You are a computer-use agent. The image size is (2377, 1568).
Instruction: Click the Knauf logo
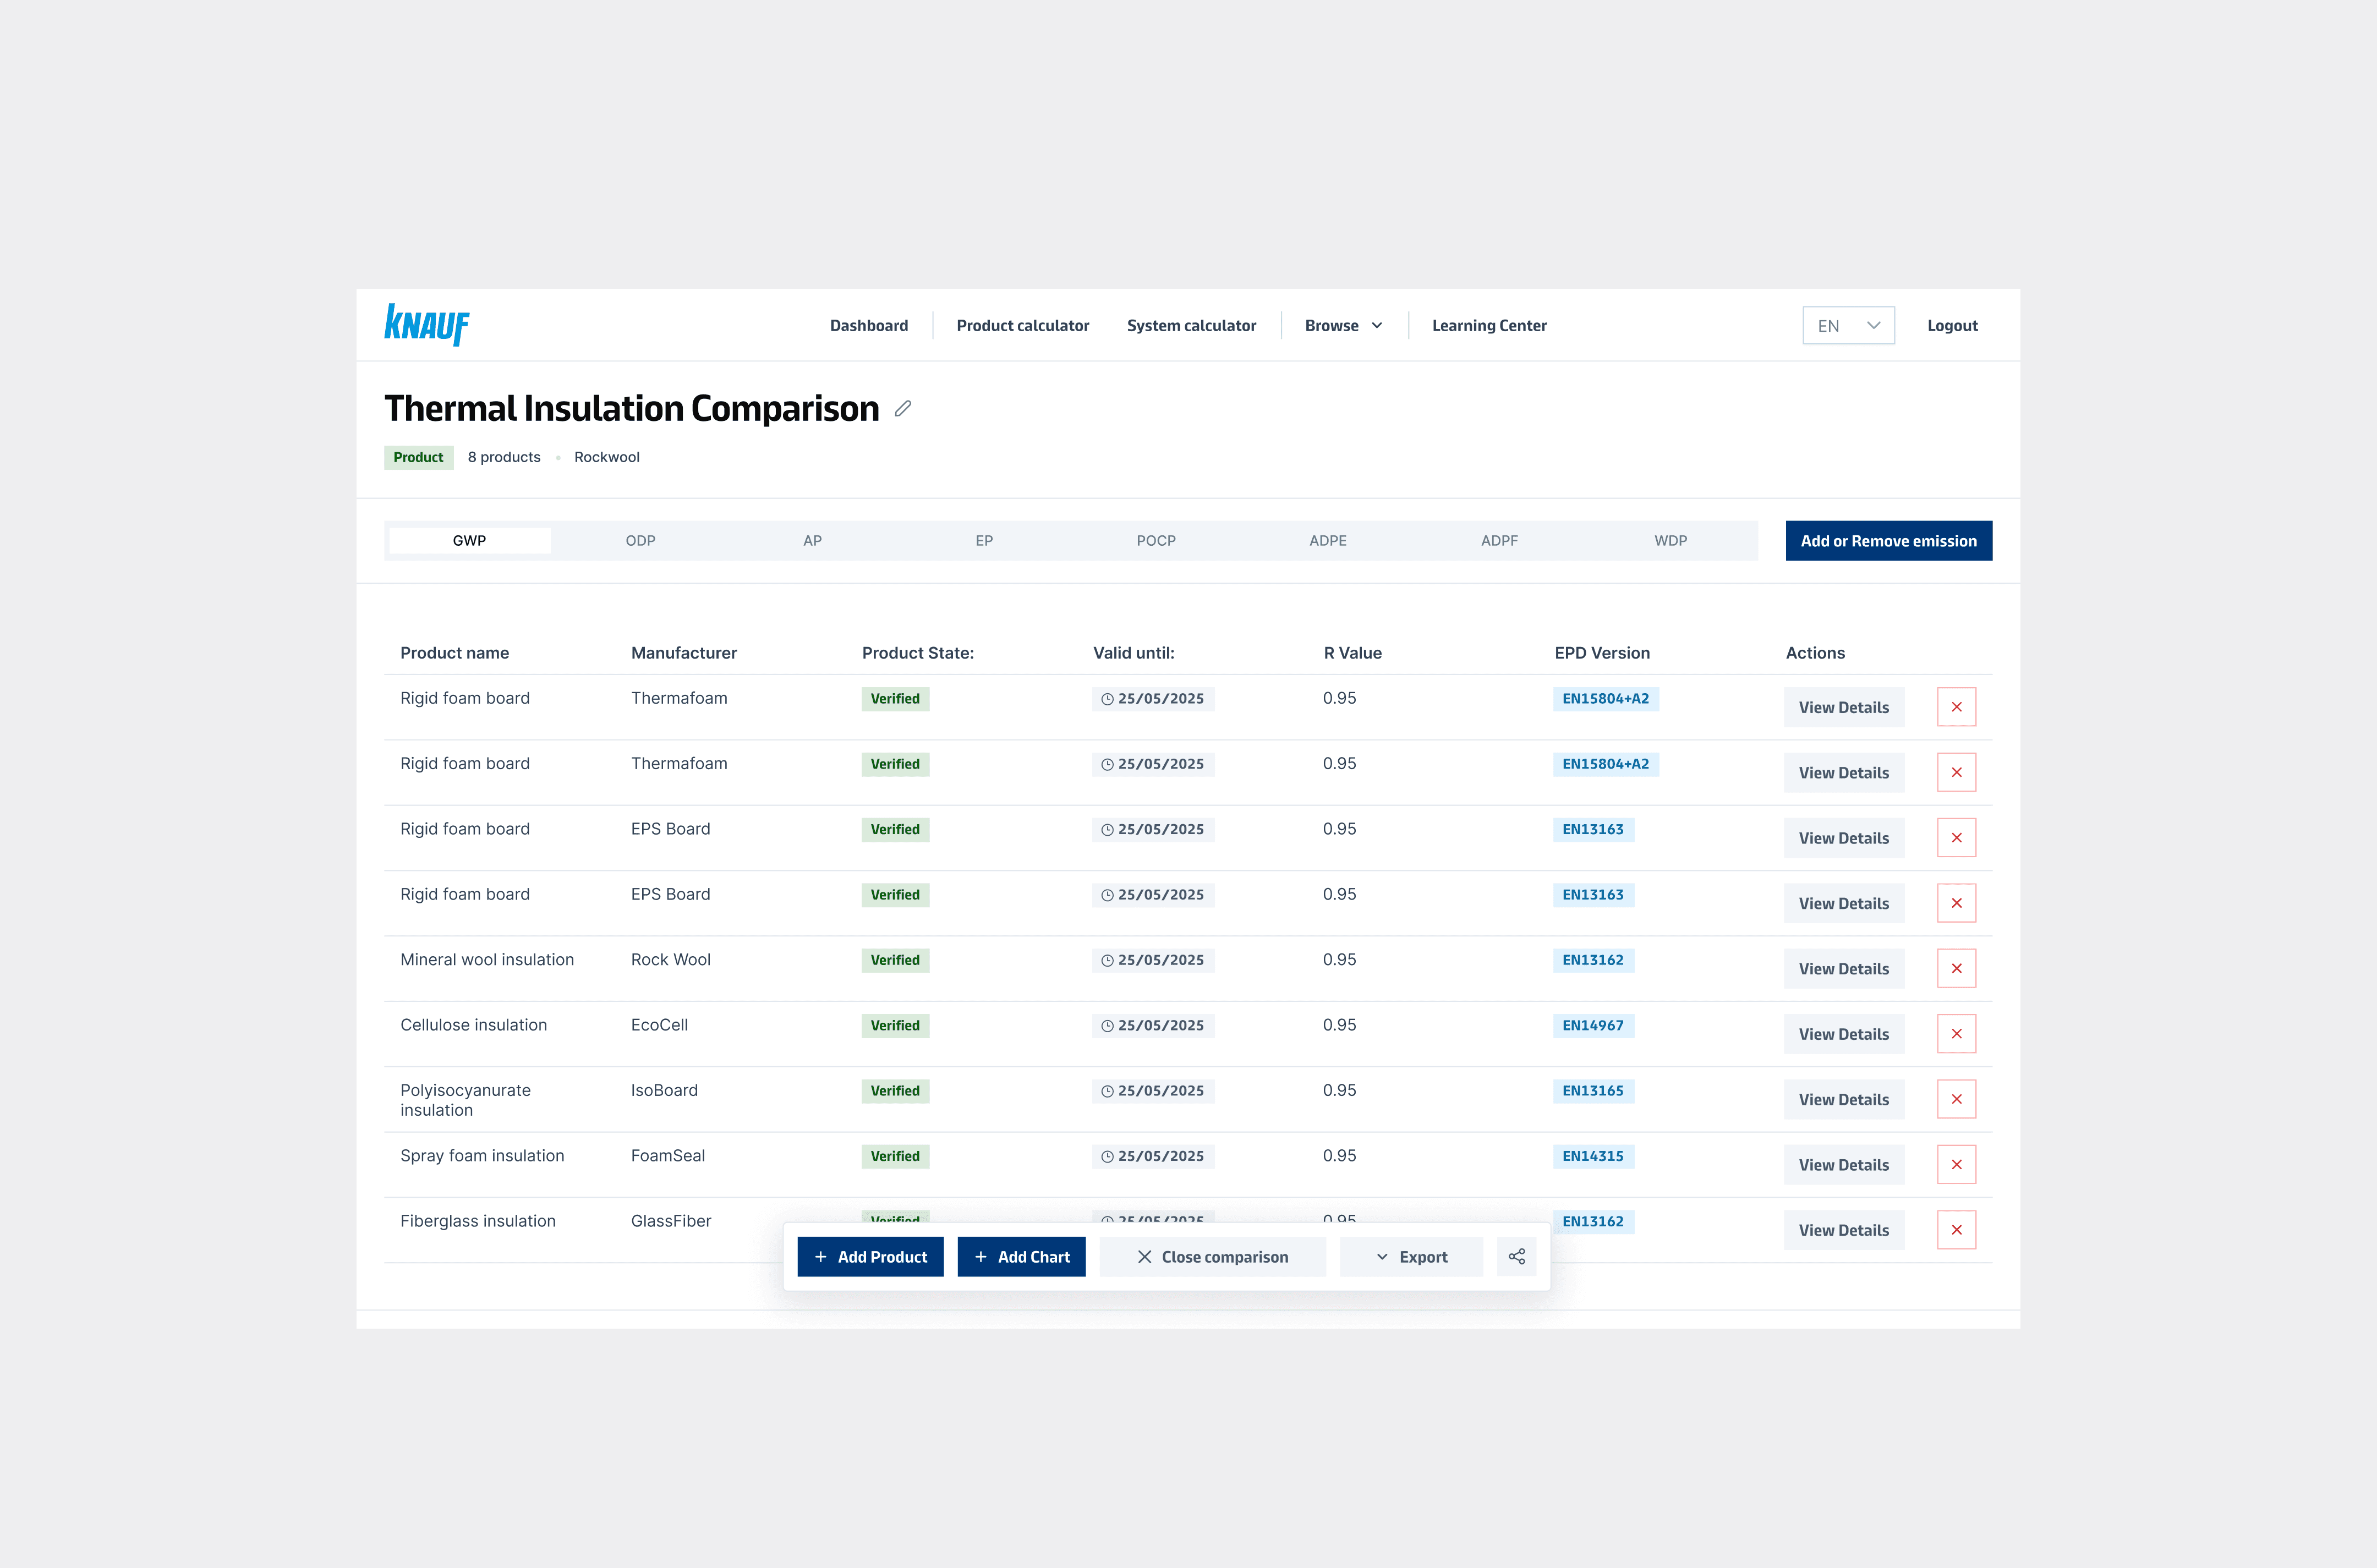pos(427,325)
